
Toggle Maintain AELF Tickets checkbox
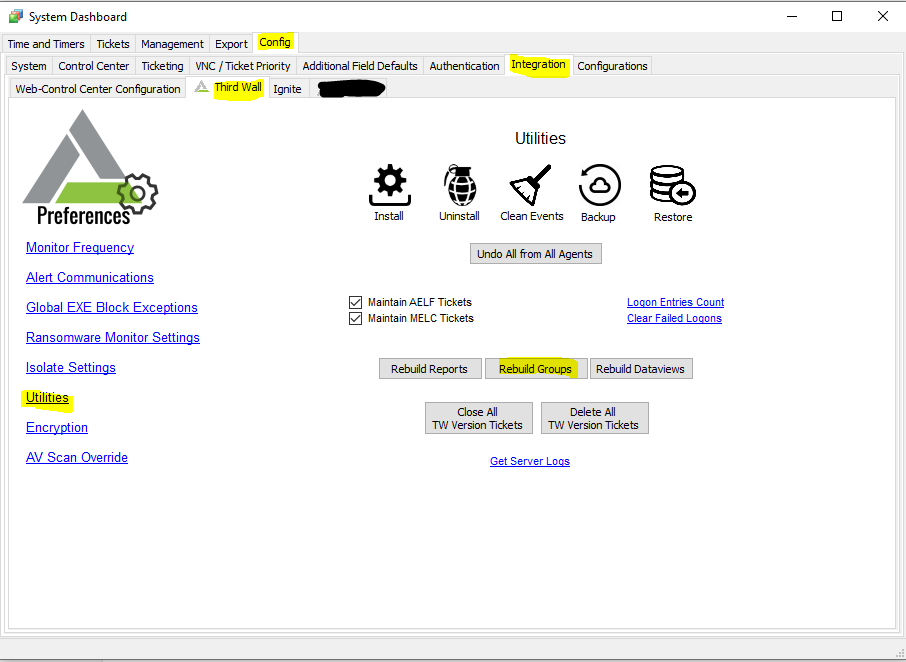(355, 302)
